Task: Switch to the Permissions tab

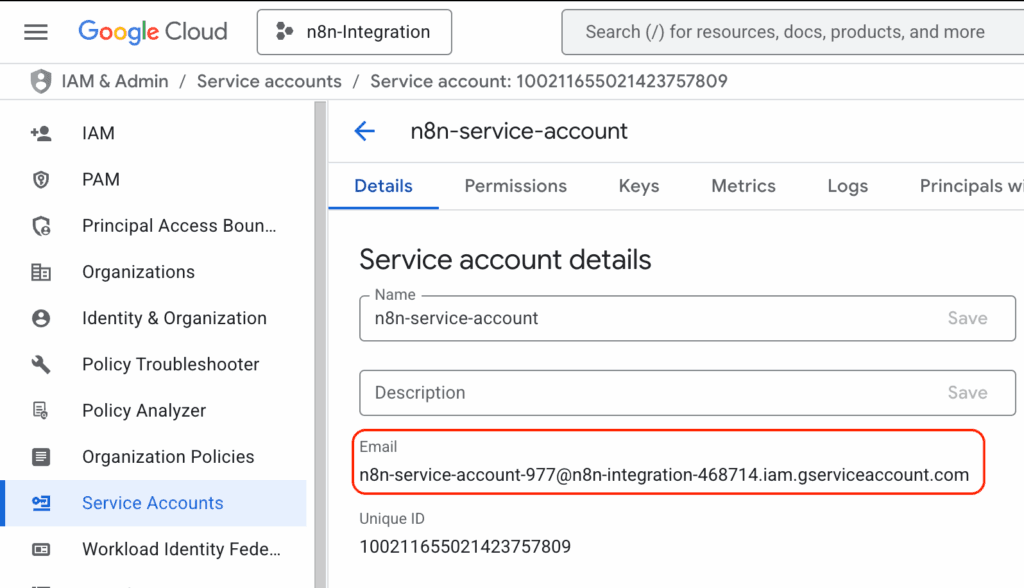Action: pos(515,186)
